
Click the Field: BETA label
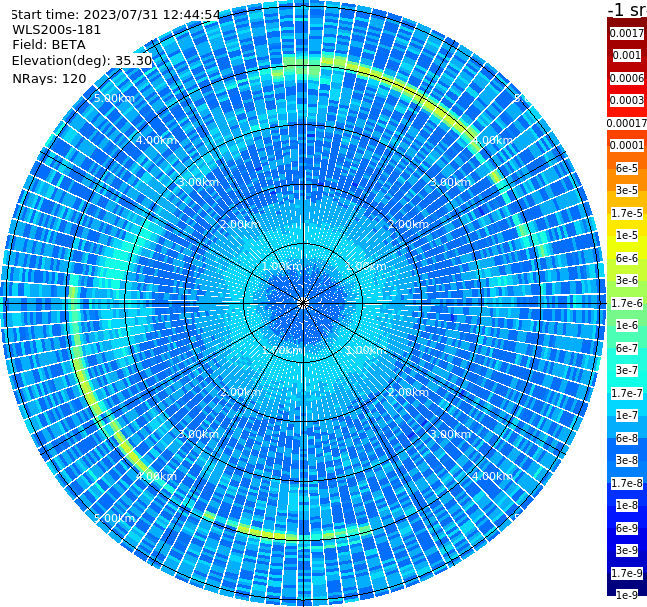pyautogui.click(x=49, y=45)
